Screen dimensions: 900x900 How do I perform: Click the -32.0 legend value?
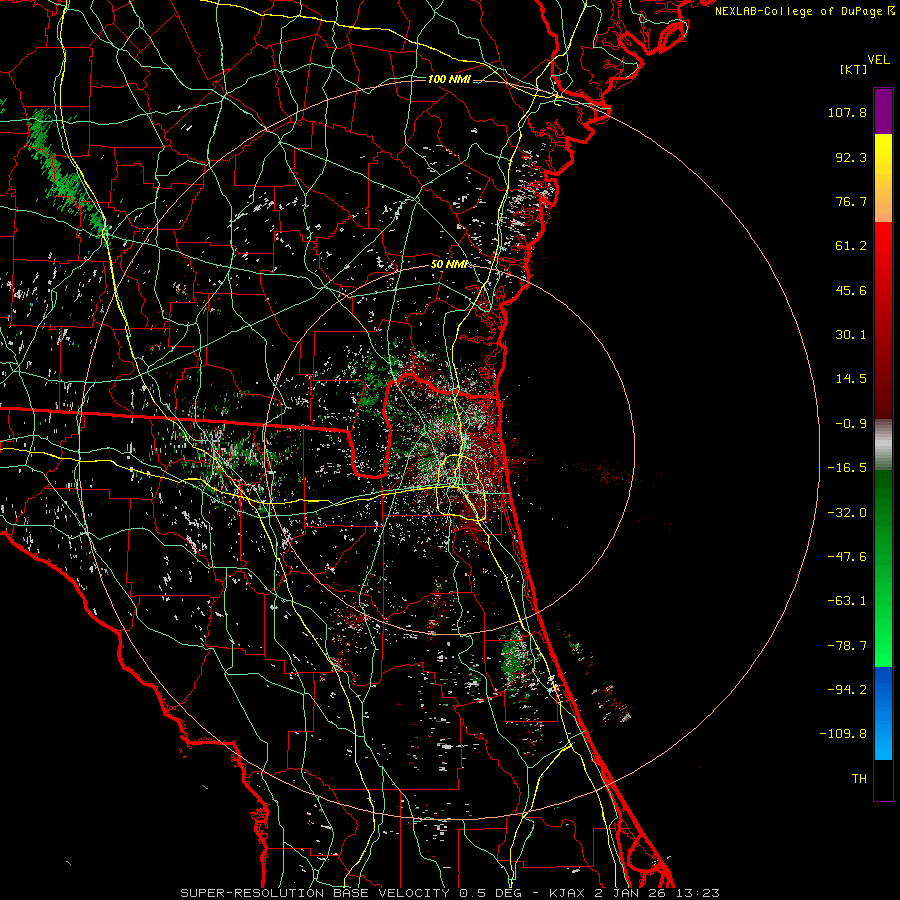coord(847,513)
